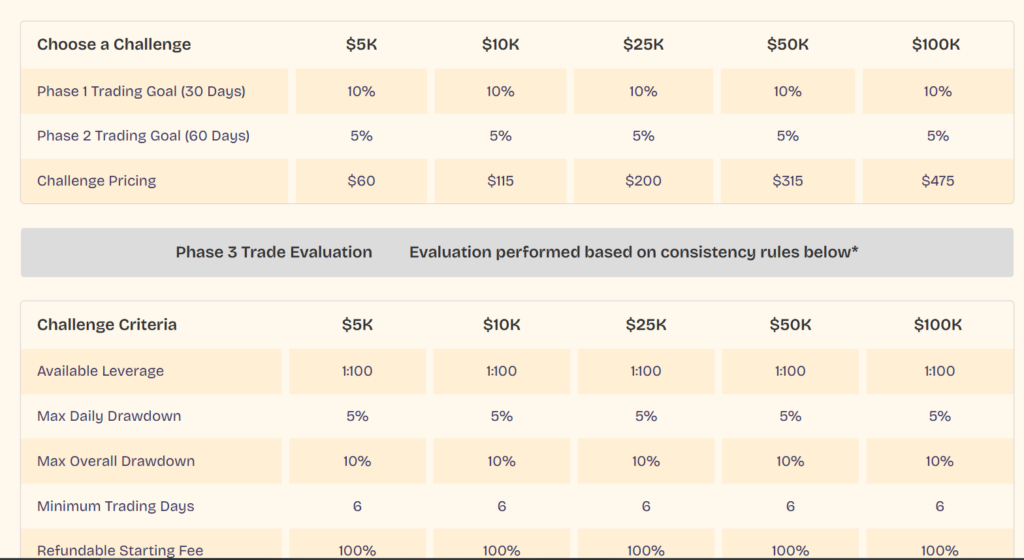Click $25K header in Challenge Criteria table
Screen dimensions: 1024x560
[645, 324]
